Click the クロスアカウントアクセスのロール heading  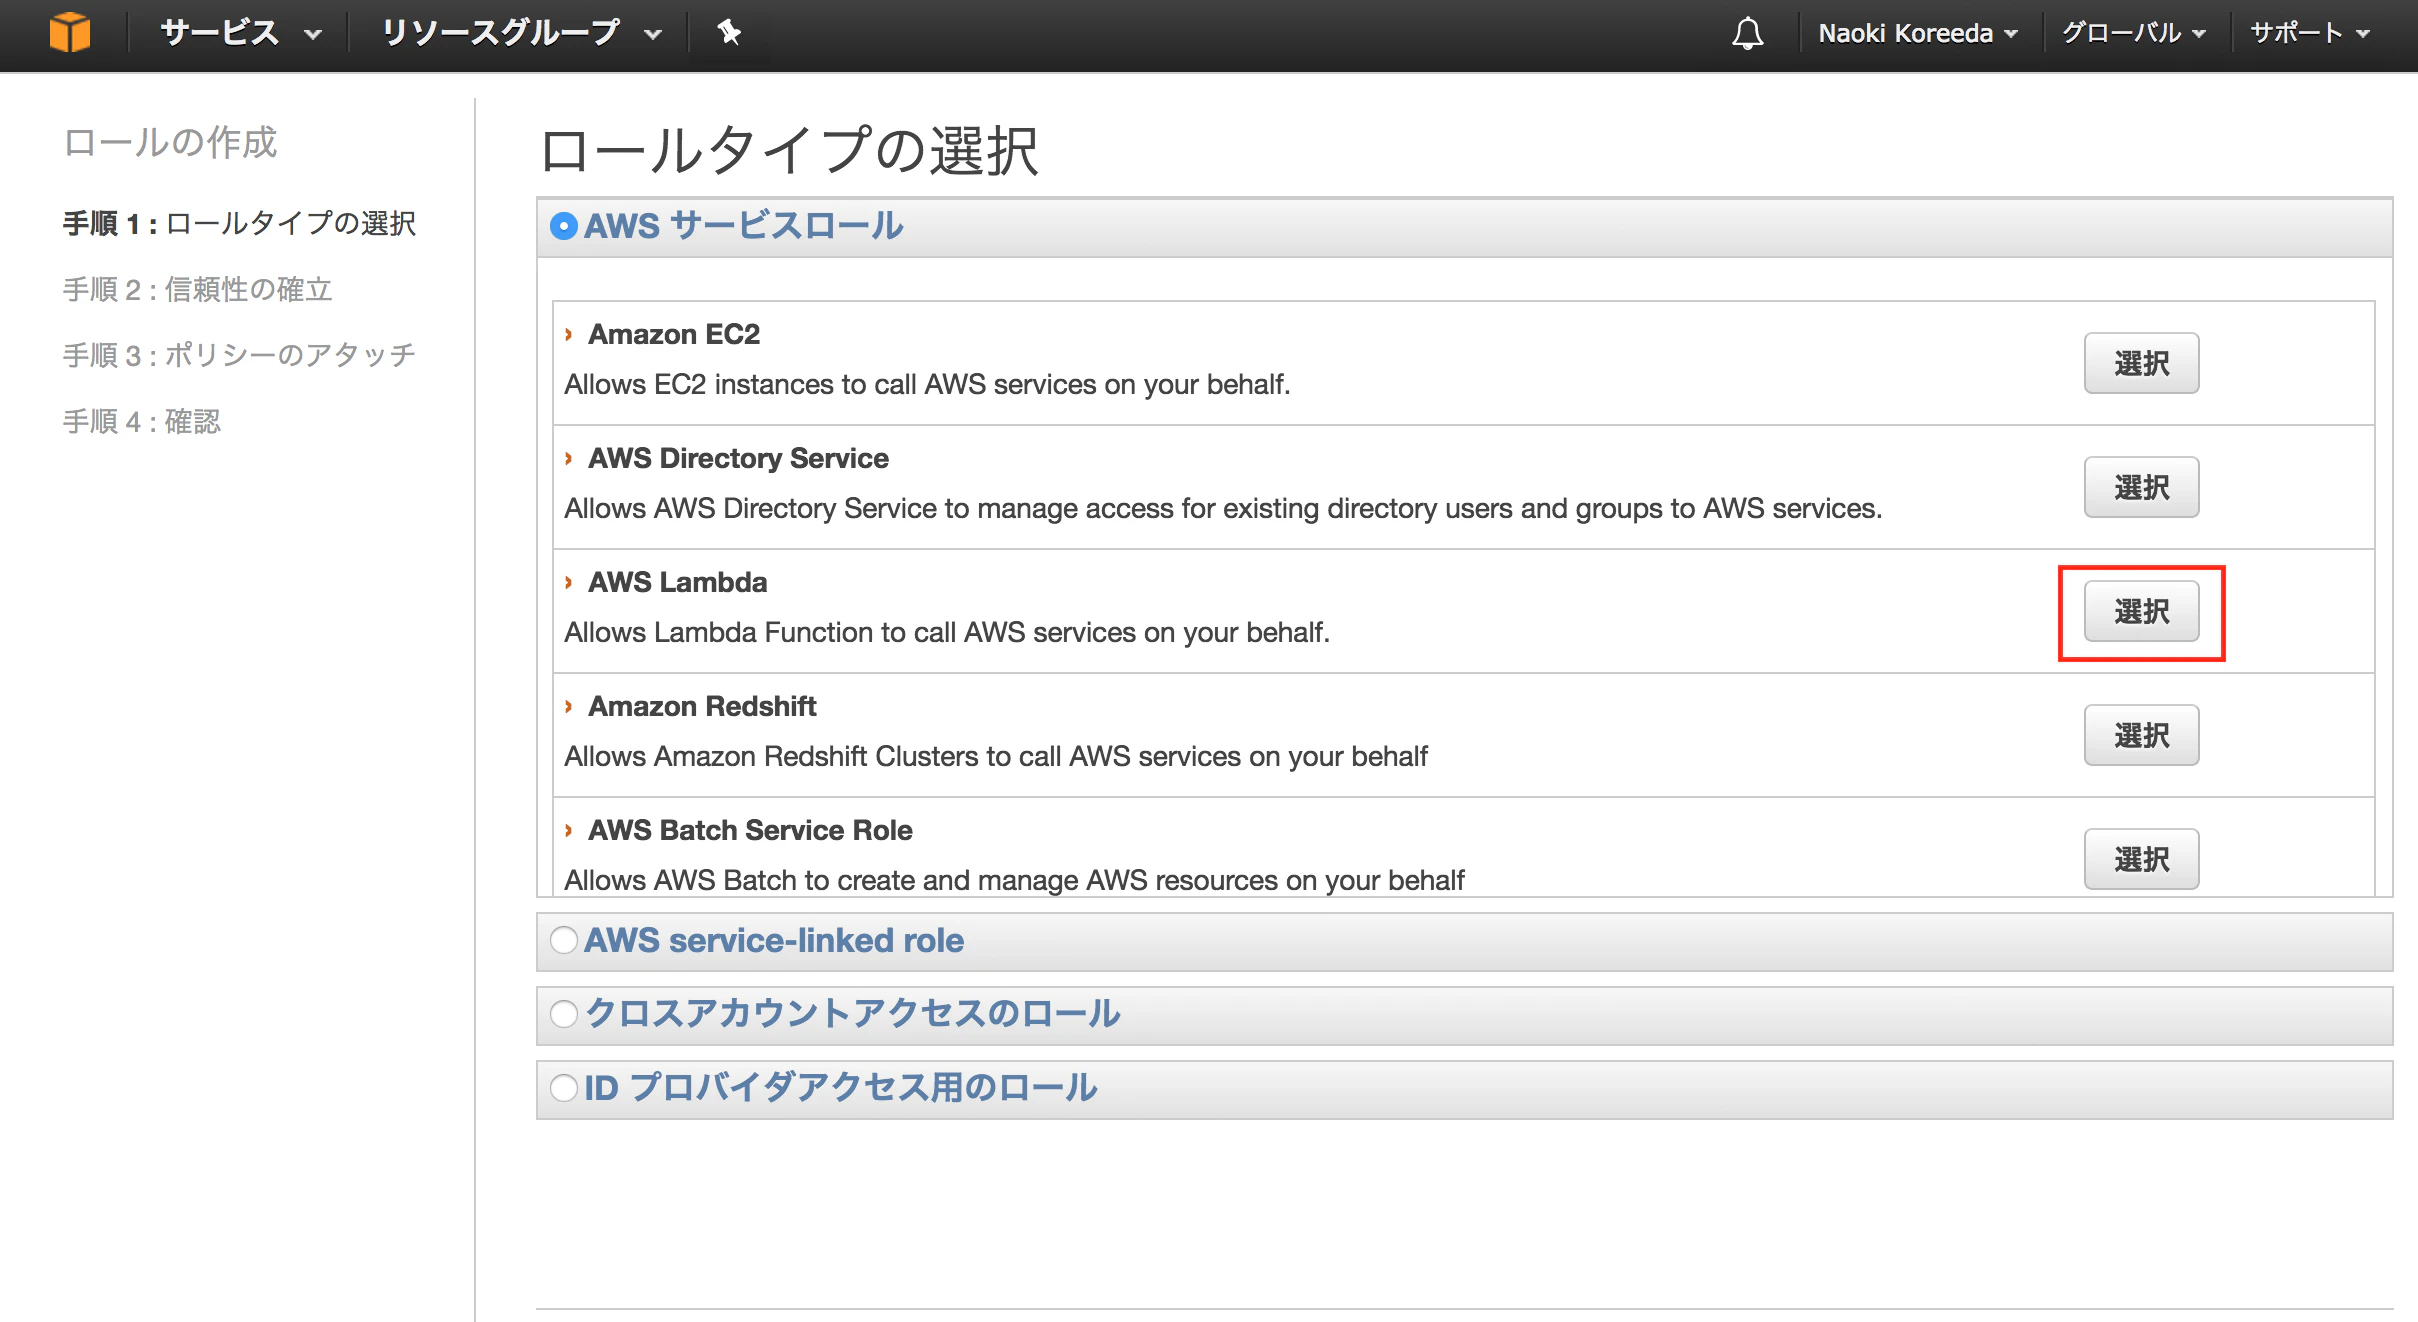coord(852,1014)
